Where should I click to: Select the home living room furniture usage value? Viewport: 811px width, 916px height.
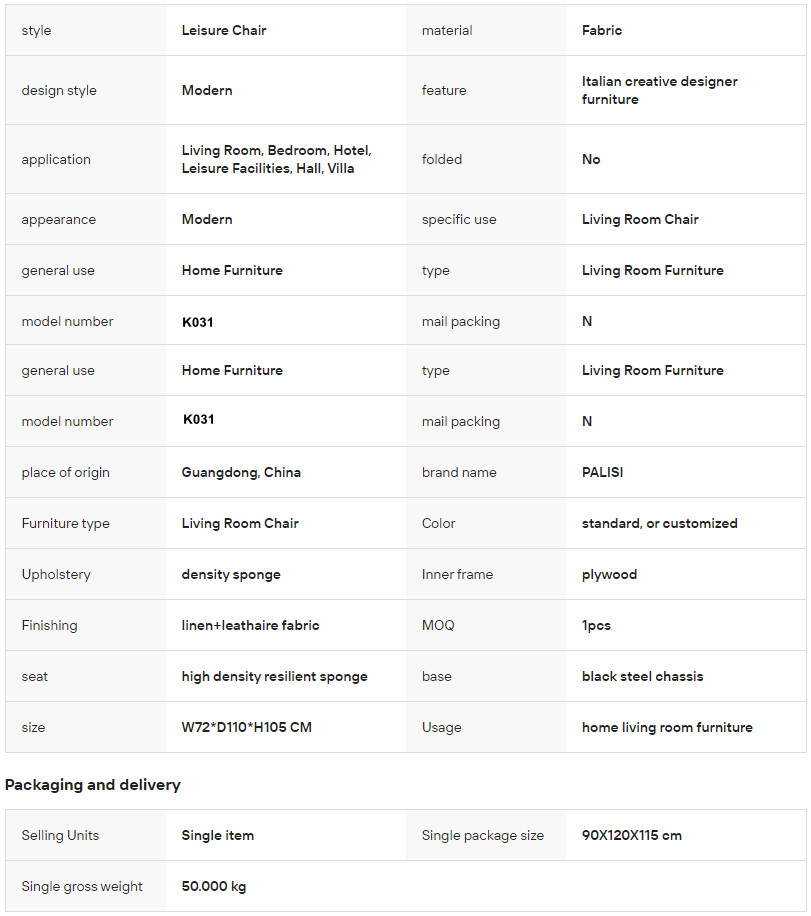667,727
